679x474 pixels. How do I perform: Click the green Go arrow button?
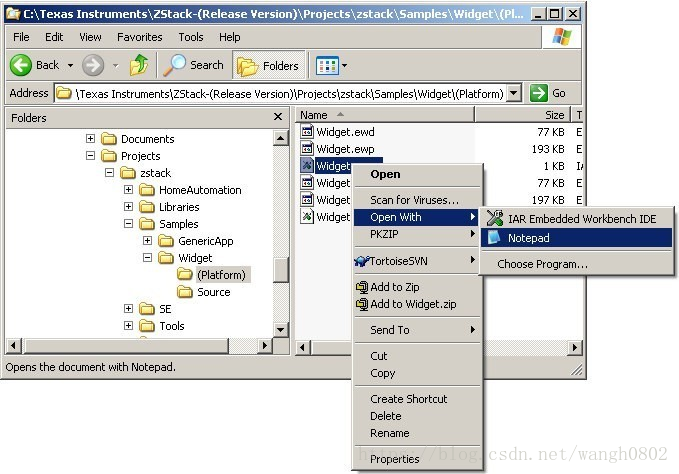pos(539,93)
